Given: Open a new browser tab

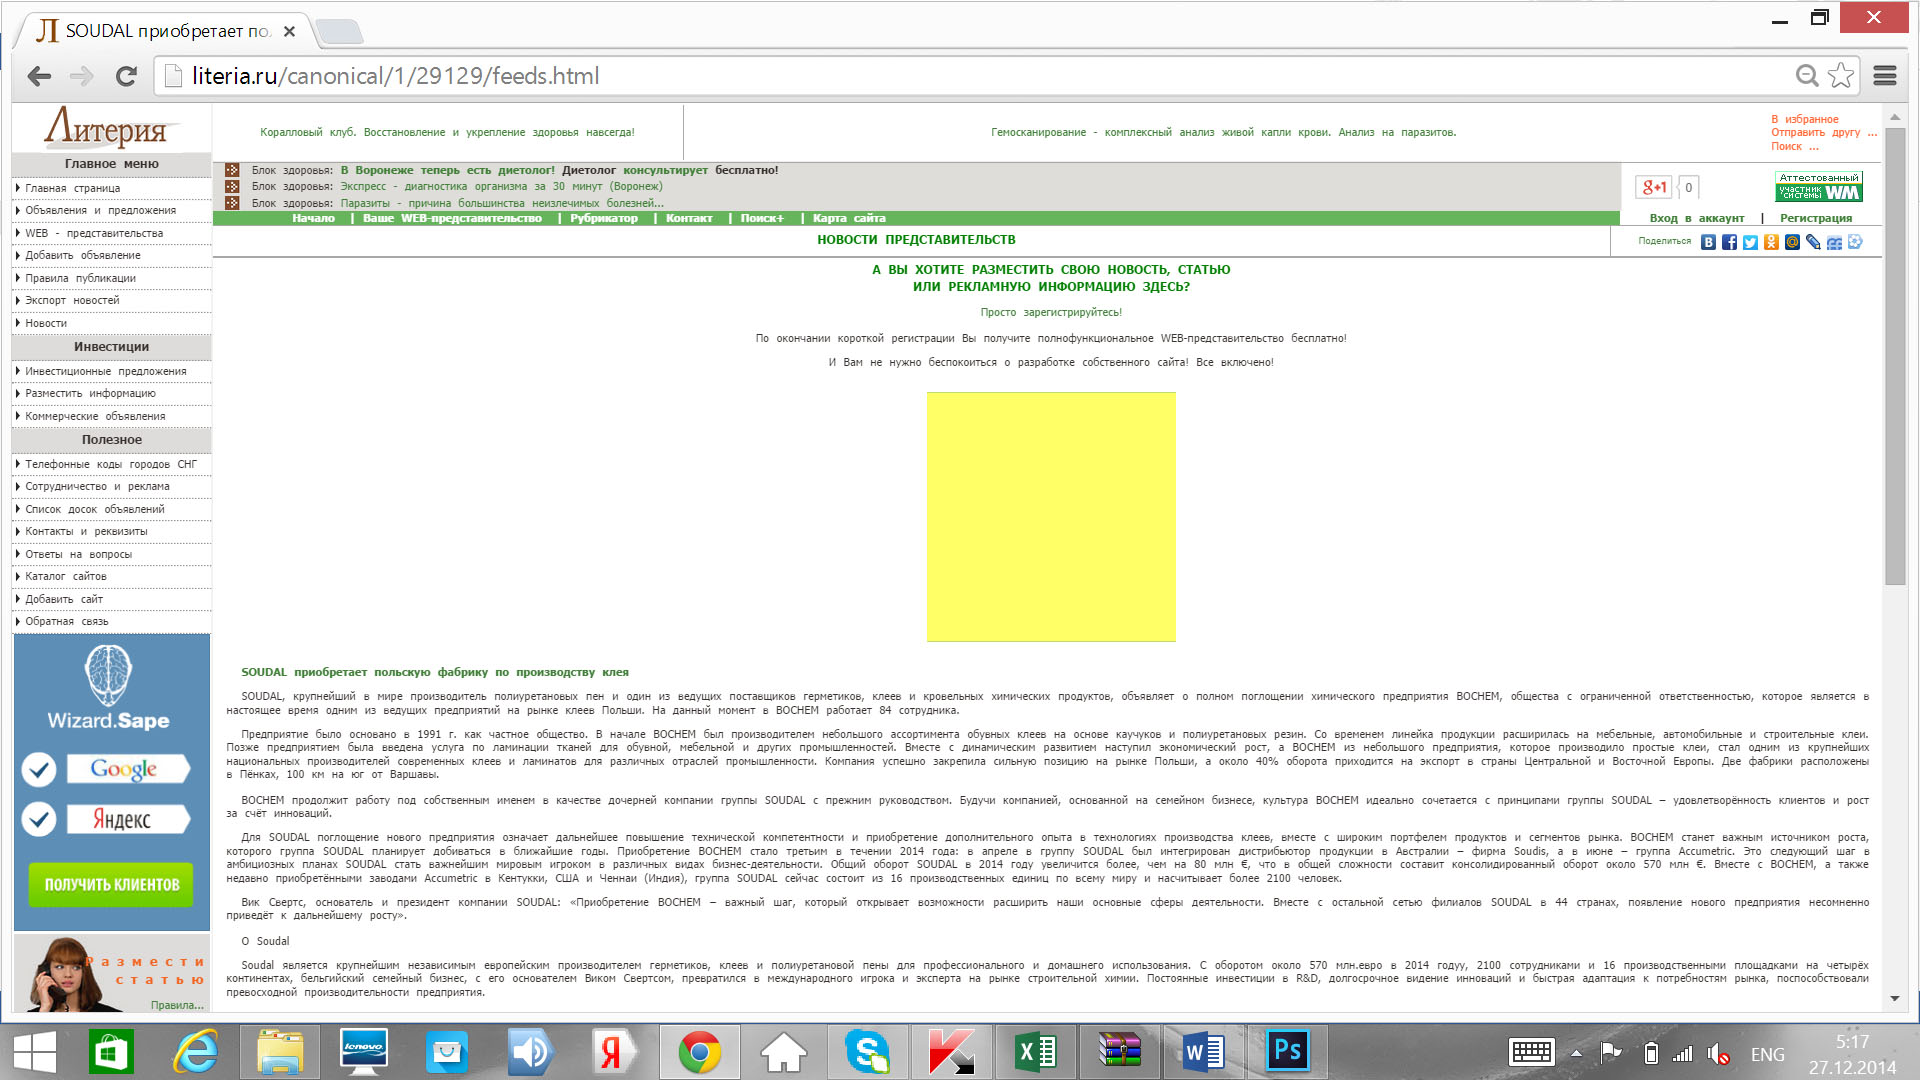Looking at the screenshot, I should coord(340,32).
